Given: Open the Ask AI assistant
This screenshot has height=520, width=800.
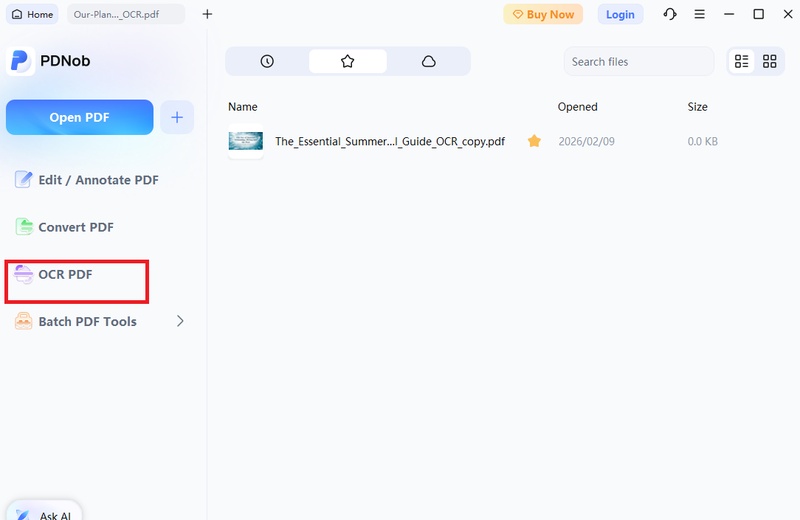Looking at the screenshot, I should click(x=44, y=512).
